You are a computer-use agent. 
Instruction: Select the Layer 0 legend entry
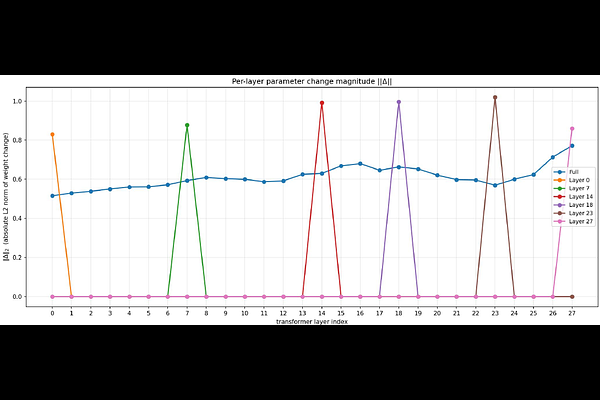[x=572, y=180]
